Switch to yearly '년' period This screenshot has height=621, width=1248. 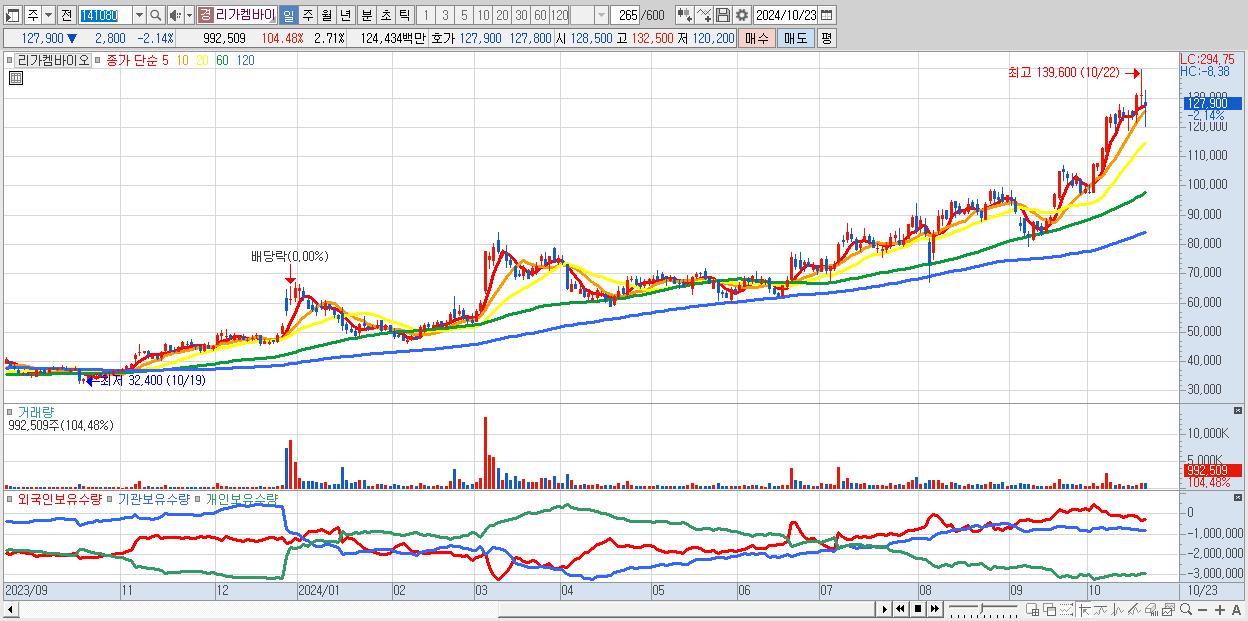point(345,16)
